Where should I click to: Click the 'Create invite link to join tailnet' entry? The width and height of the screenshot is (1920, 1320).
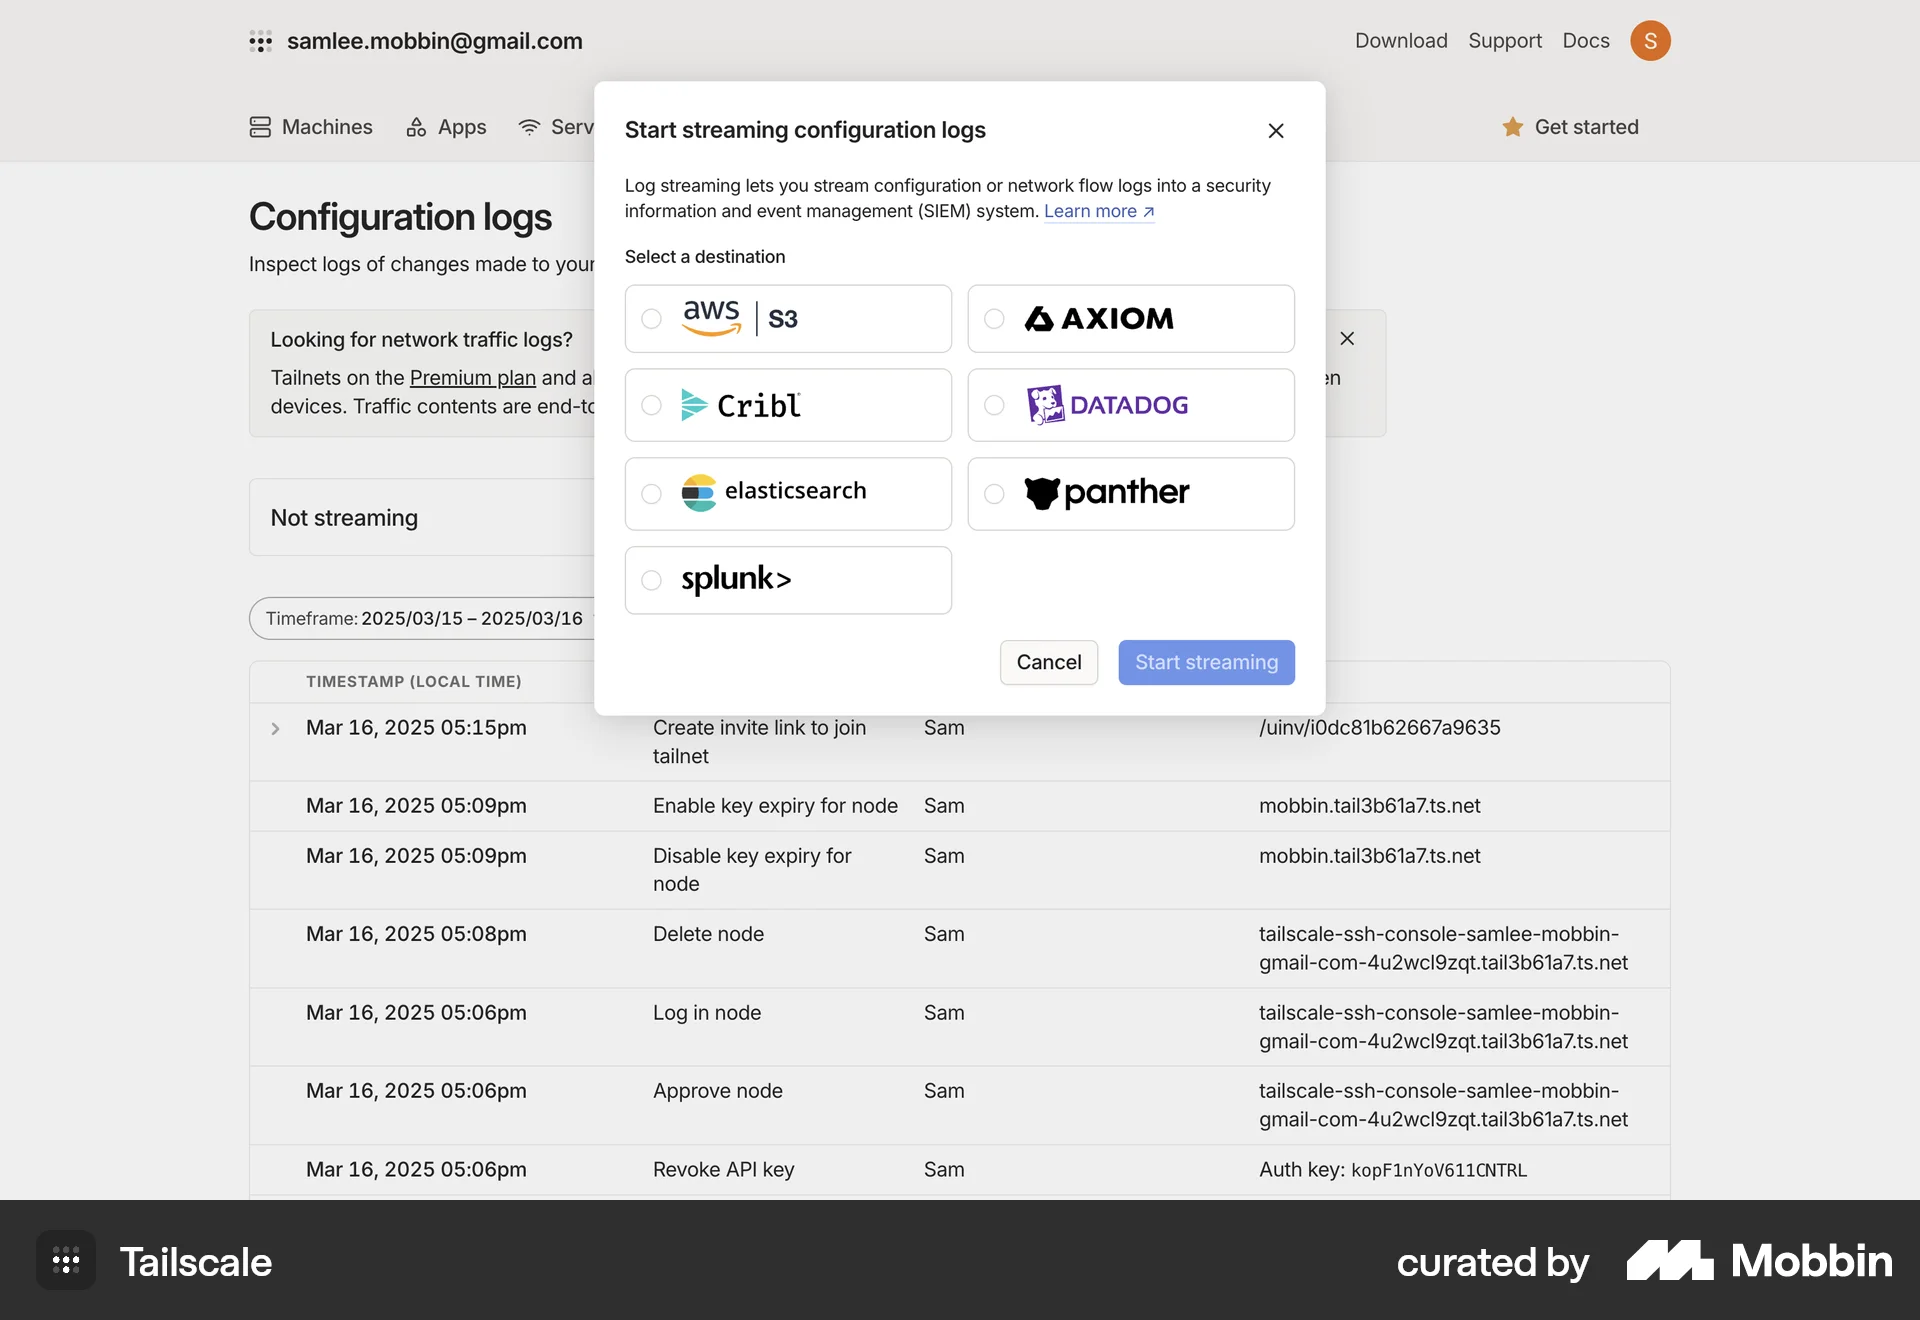760,742
